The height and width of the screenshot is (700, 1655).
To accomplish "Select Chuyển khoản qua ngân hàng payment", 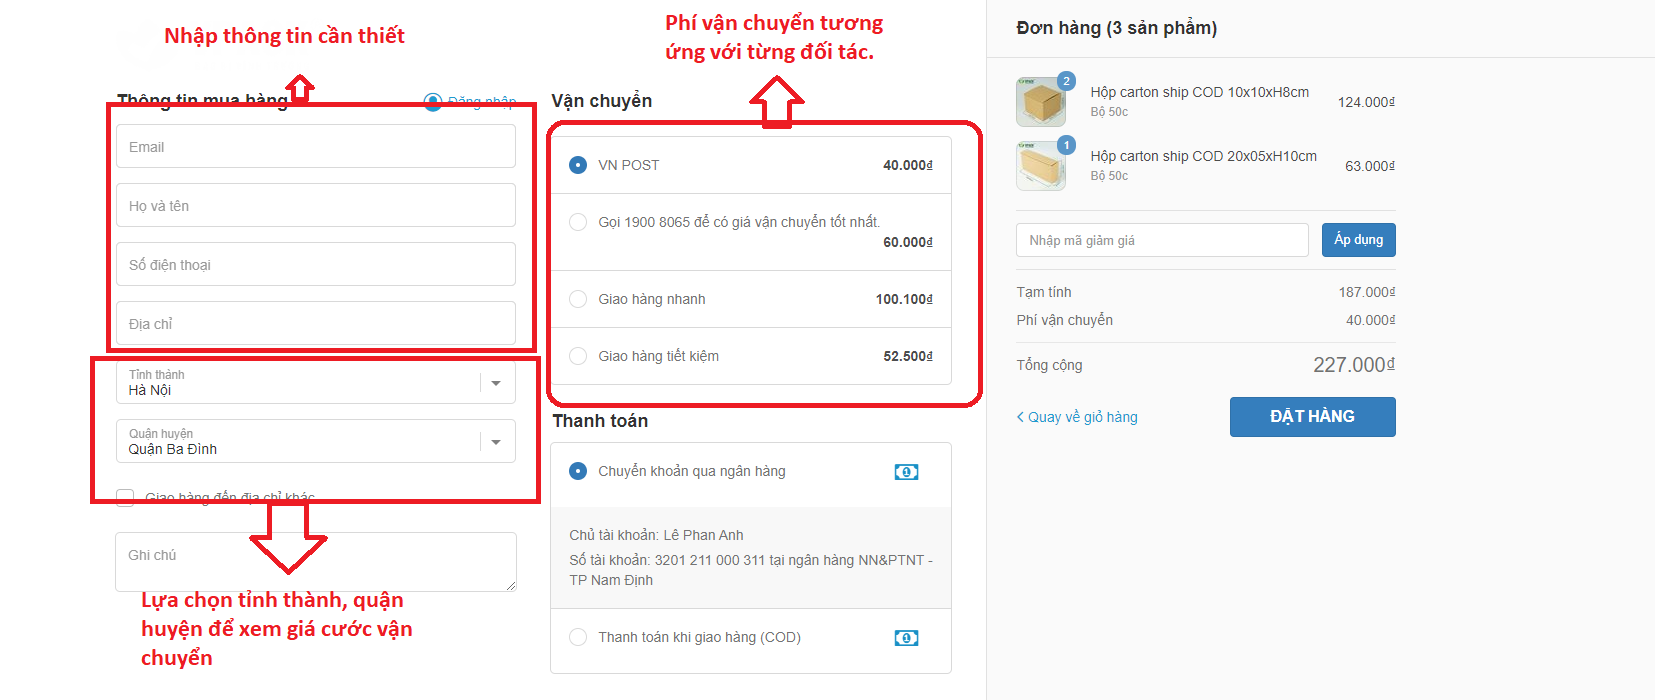I will (x=578, y=471).
